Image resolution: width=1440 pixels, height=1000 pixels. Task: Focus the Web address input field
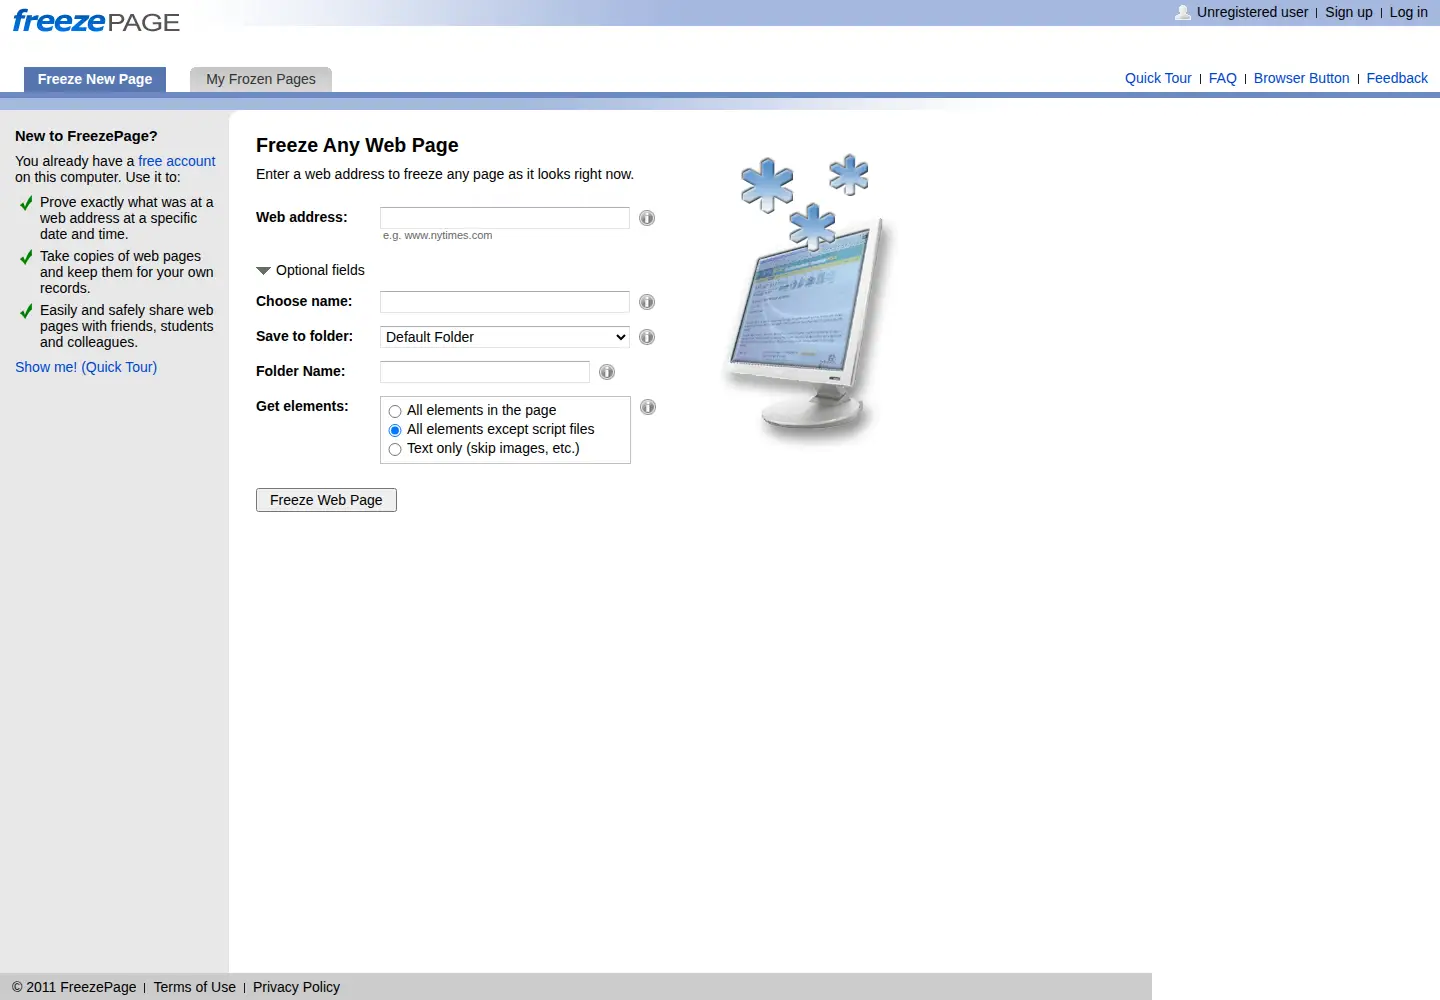(505, 218)
